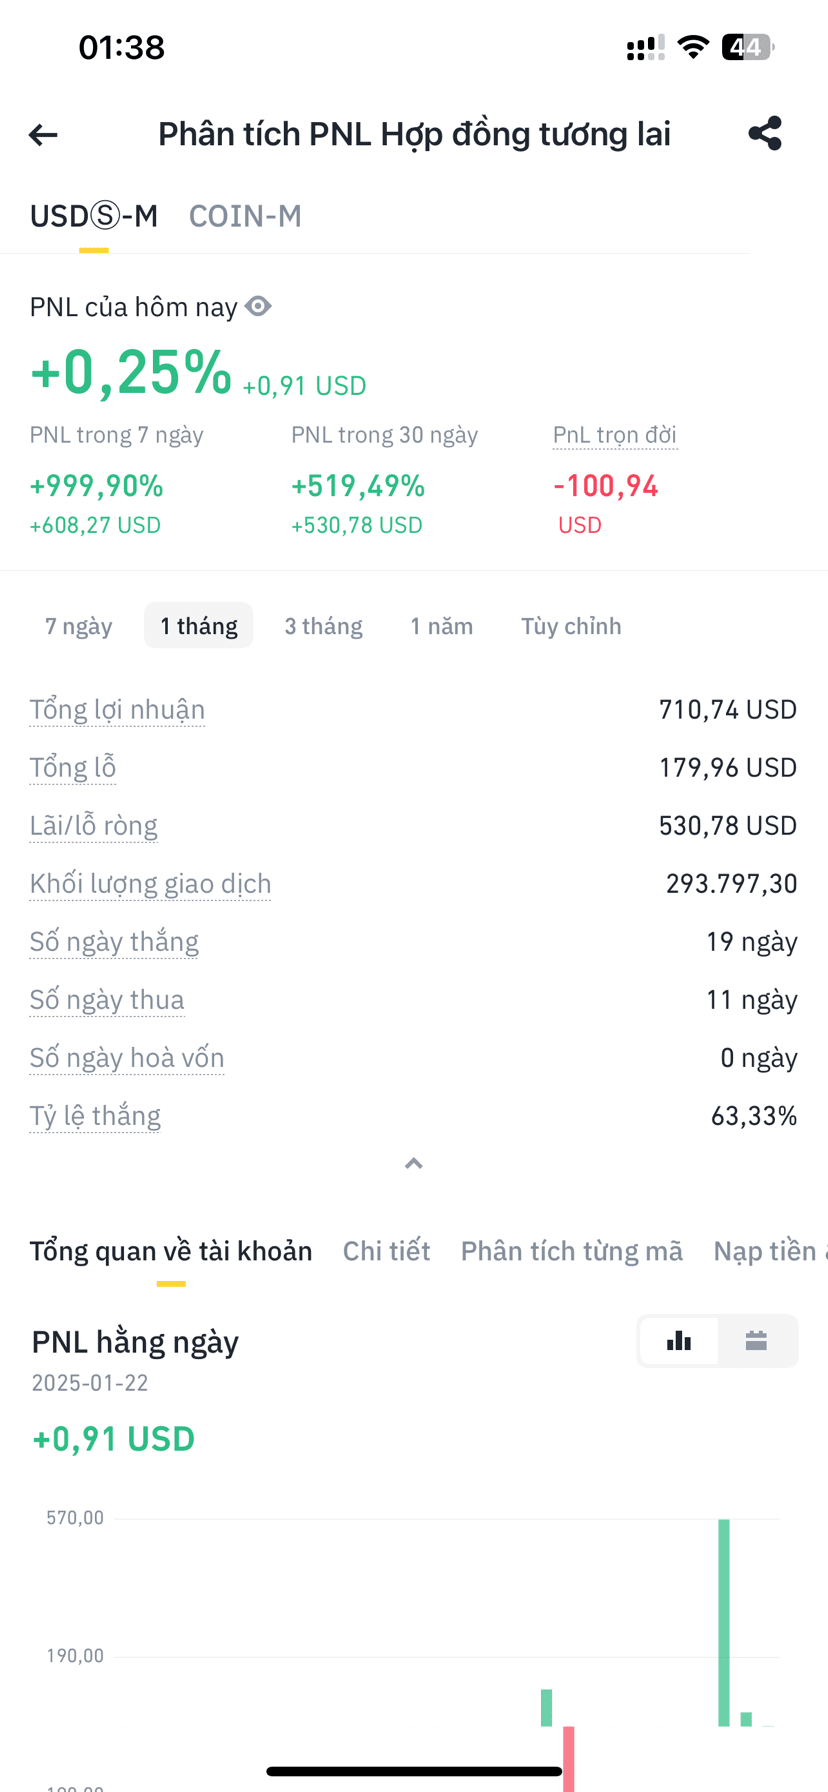Tap the Tổng lợi nhuận label
Image resolution: width=828 pixels, height=1792 pixels.
(x=117, y=709)
